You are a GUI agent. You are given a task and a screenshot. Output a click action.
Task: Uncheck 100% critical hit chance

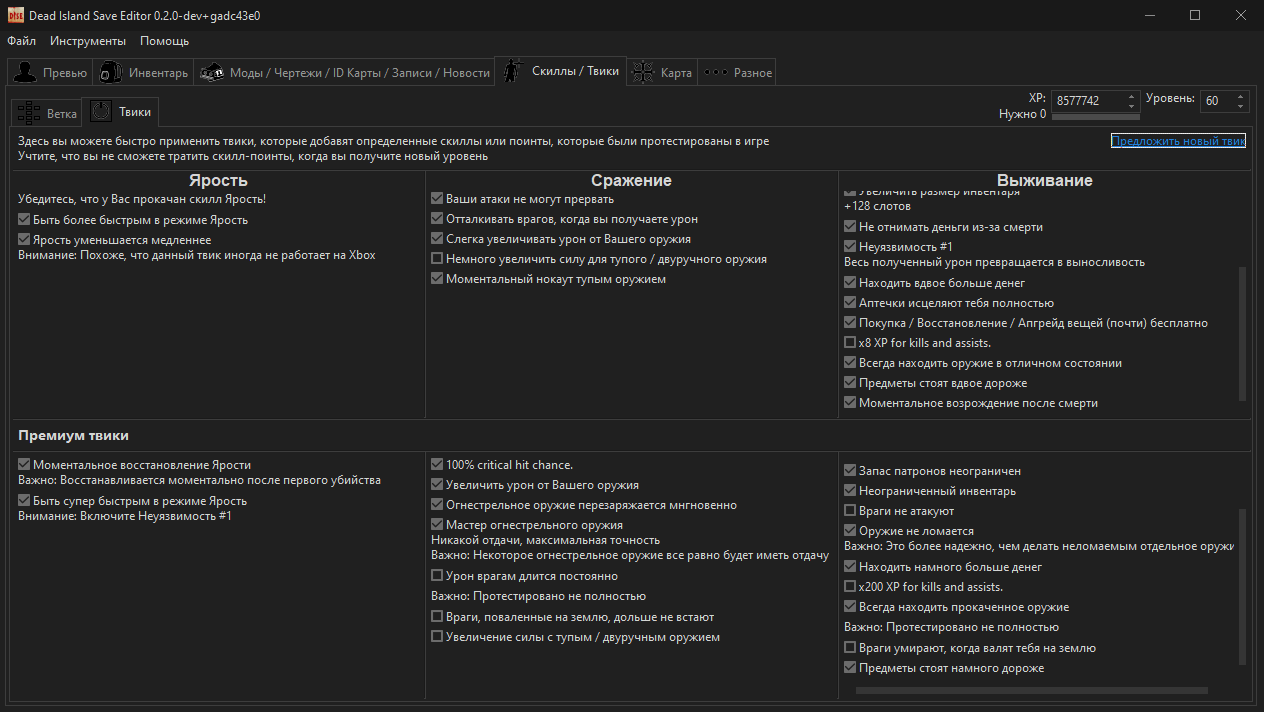click(x=437, y=464)
